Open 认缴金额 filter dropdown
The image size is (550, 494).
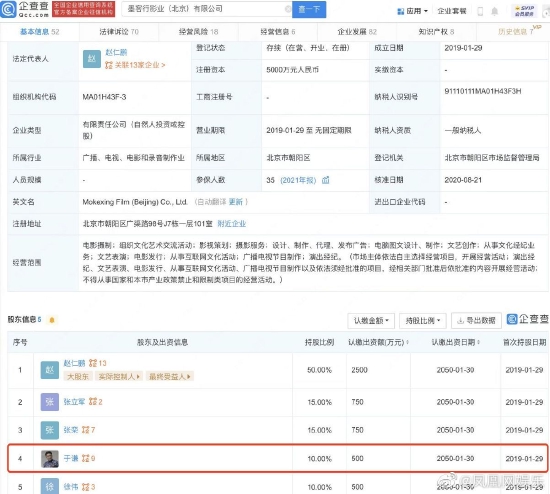pyautogui.click(x=371, y=321)
